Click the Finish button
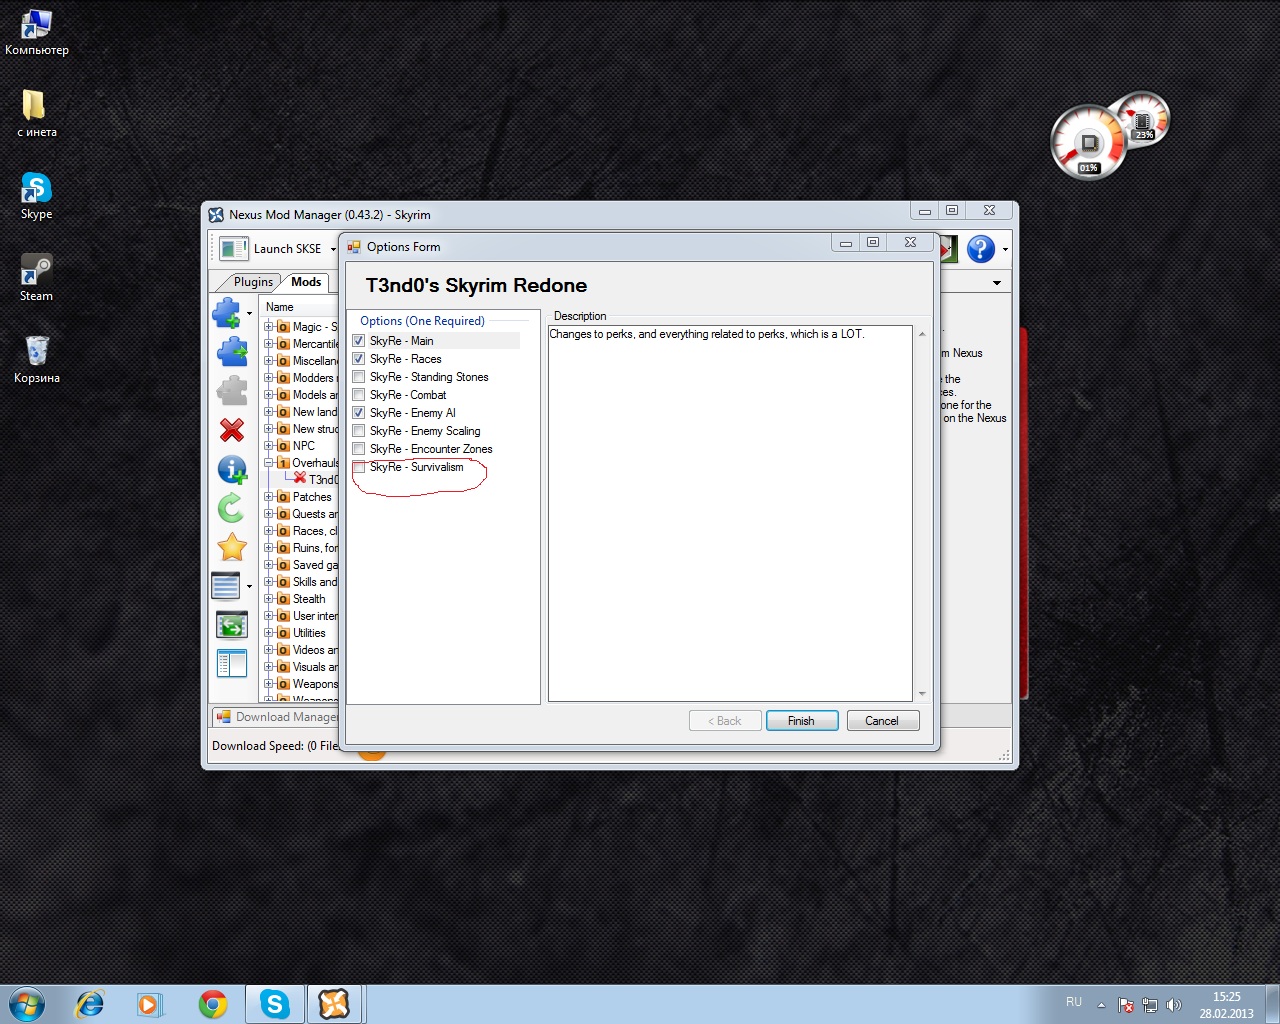 (801, 721)
